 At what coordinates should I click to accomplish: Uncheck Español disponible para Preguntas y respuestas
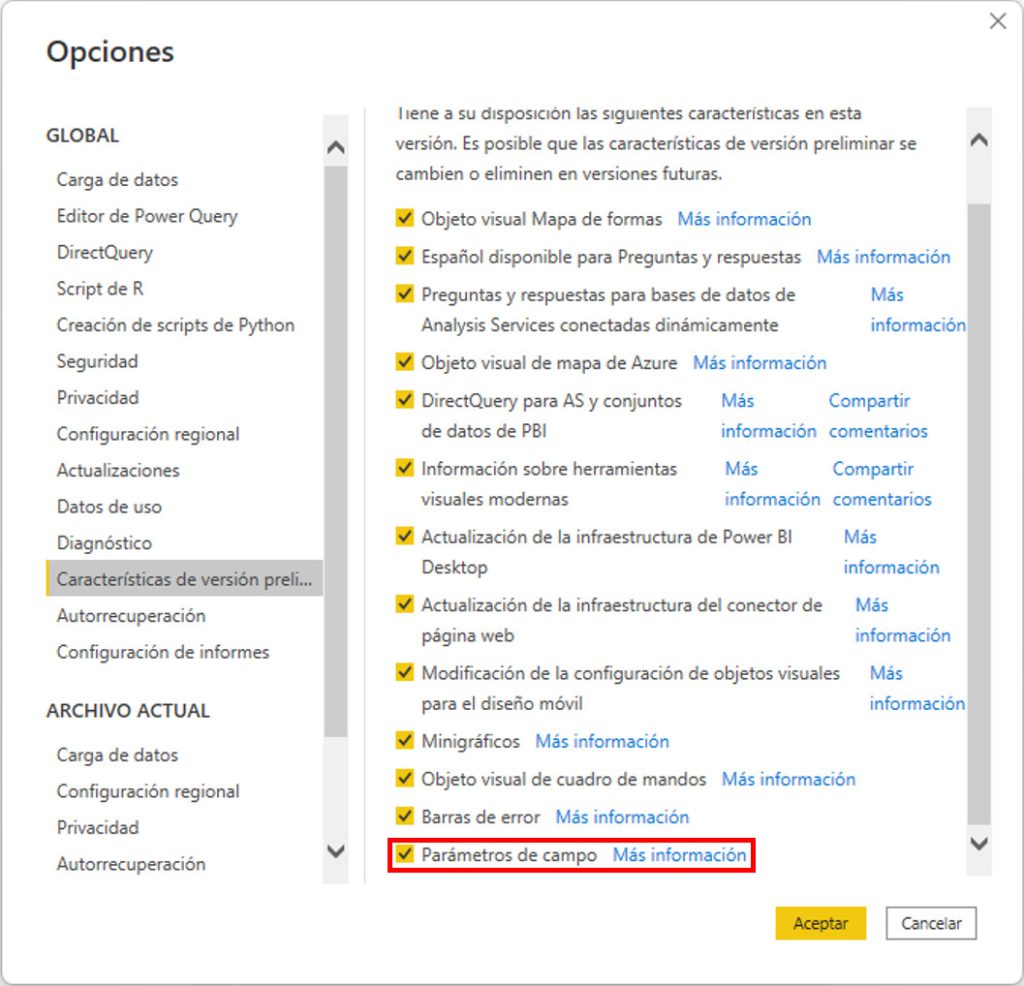[405, 255]
